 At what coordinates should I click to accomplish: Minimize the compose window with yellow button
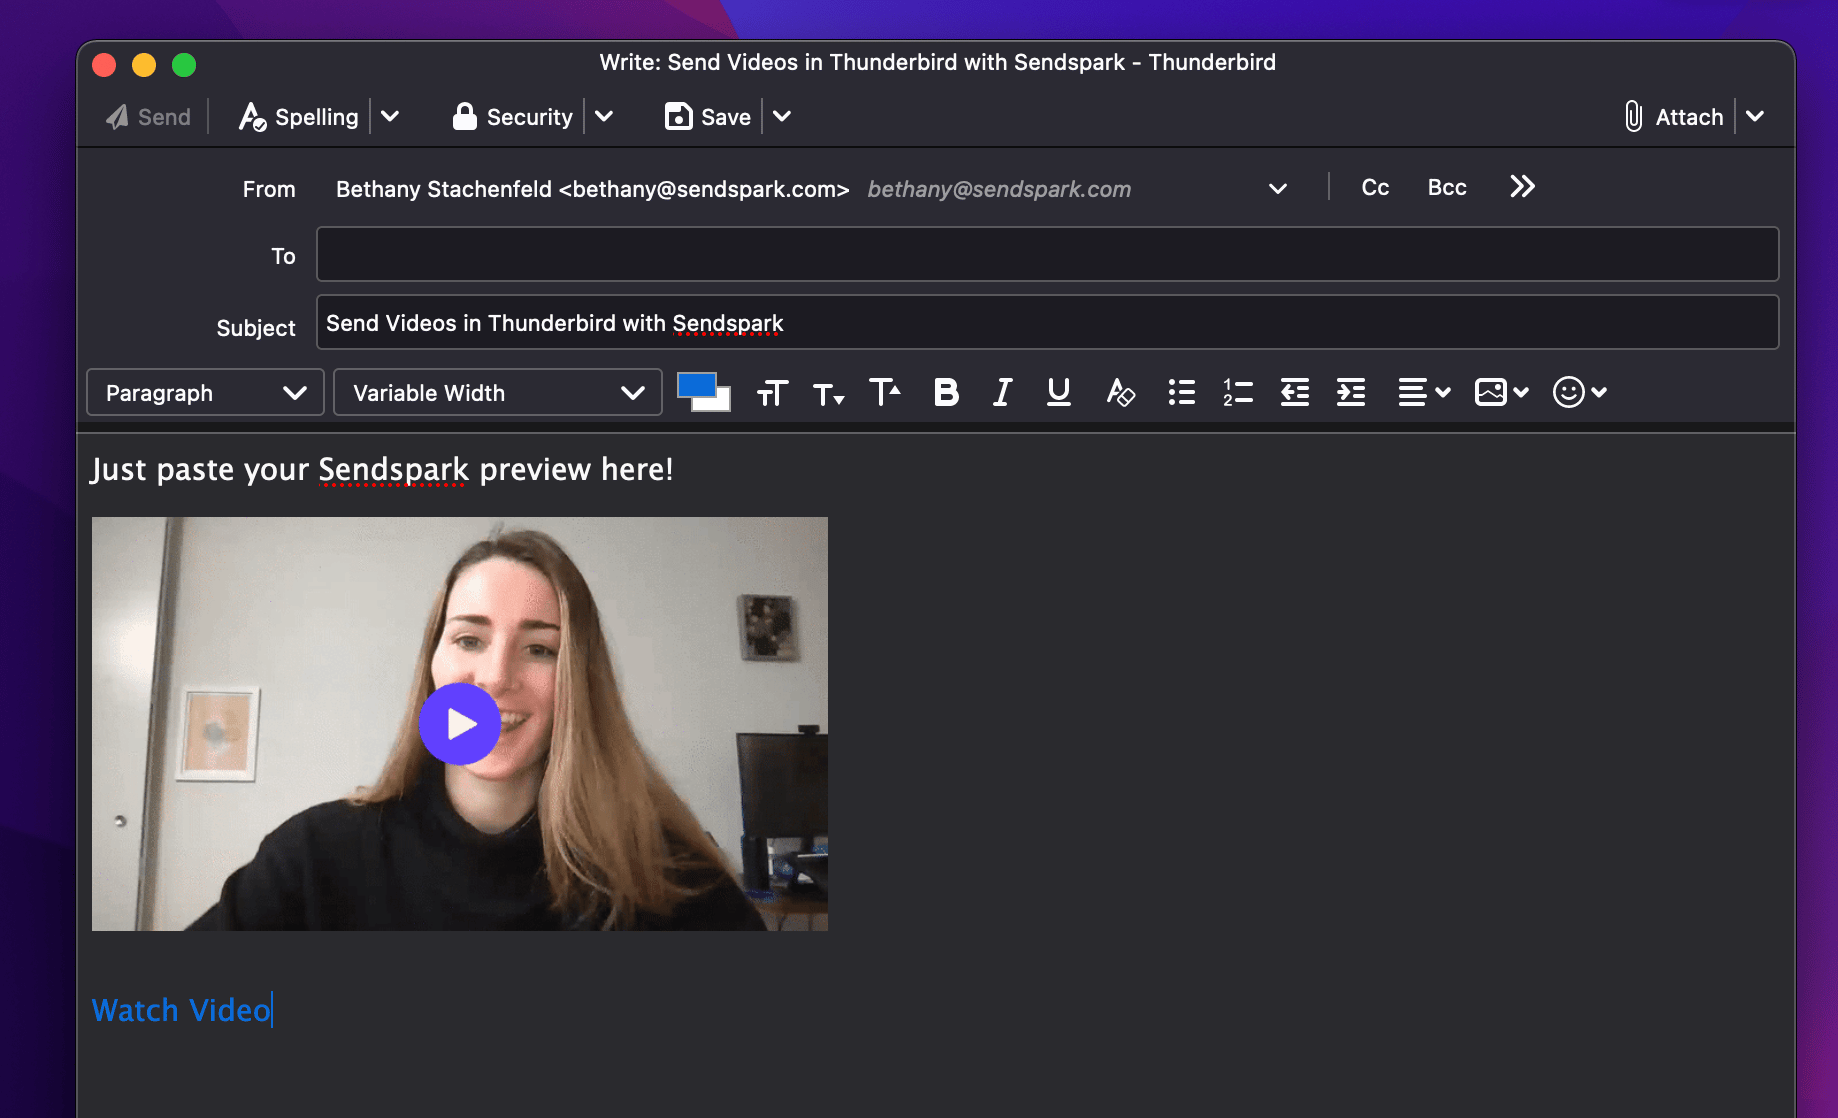[x=144, y=65]
